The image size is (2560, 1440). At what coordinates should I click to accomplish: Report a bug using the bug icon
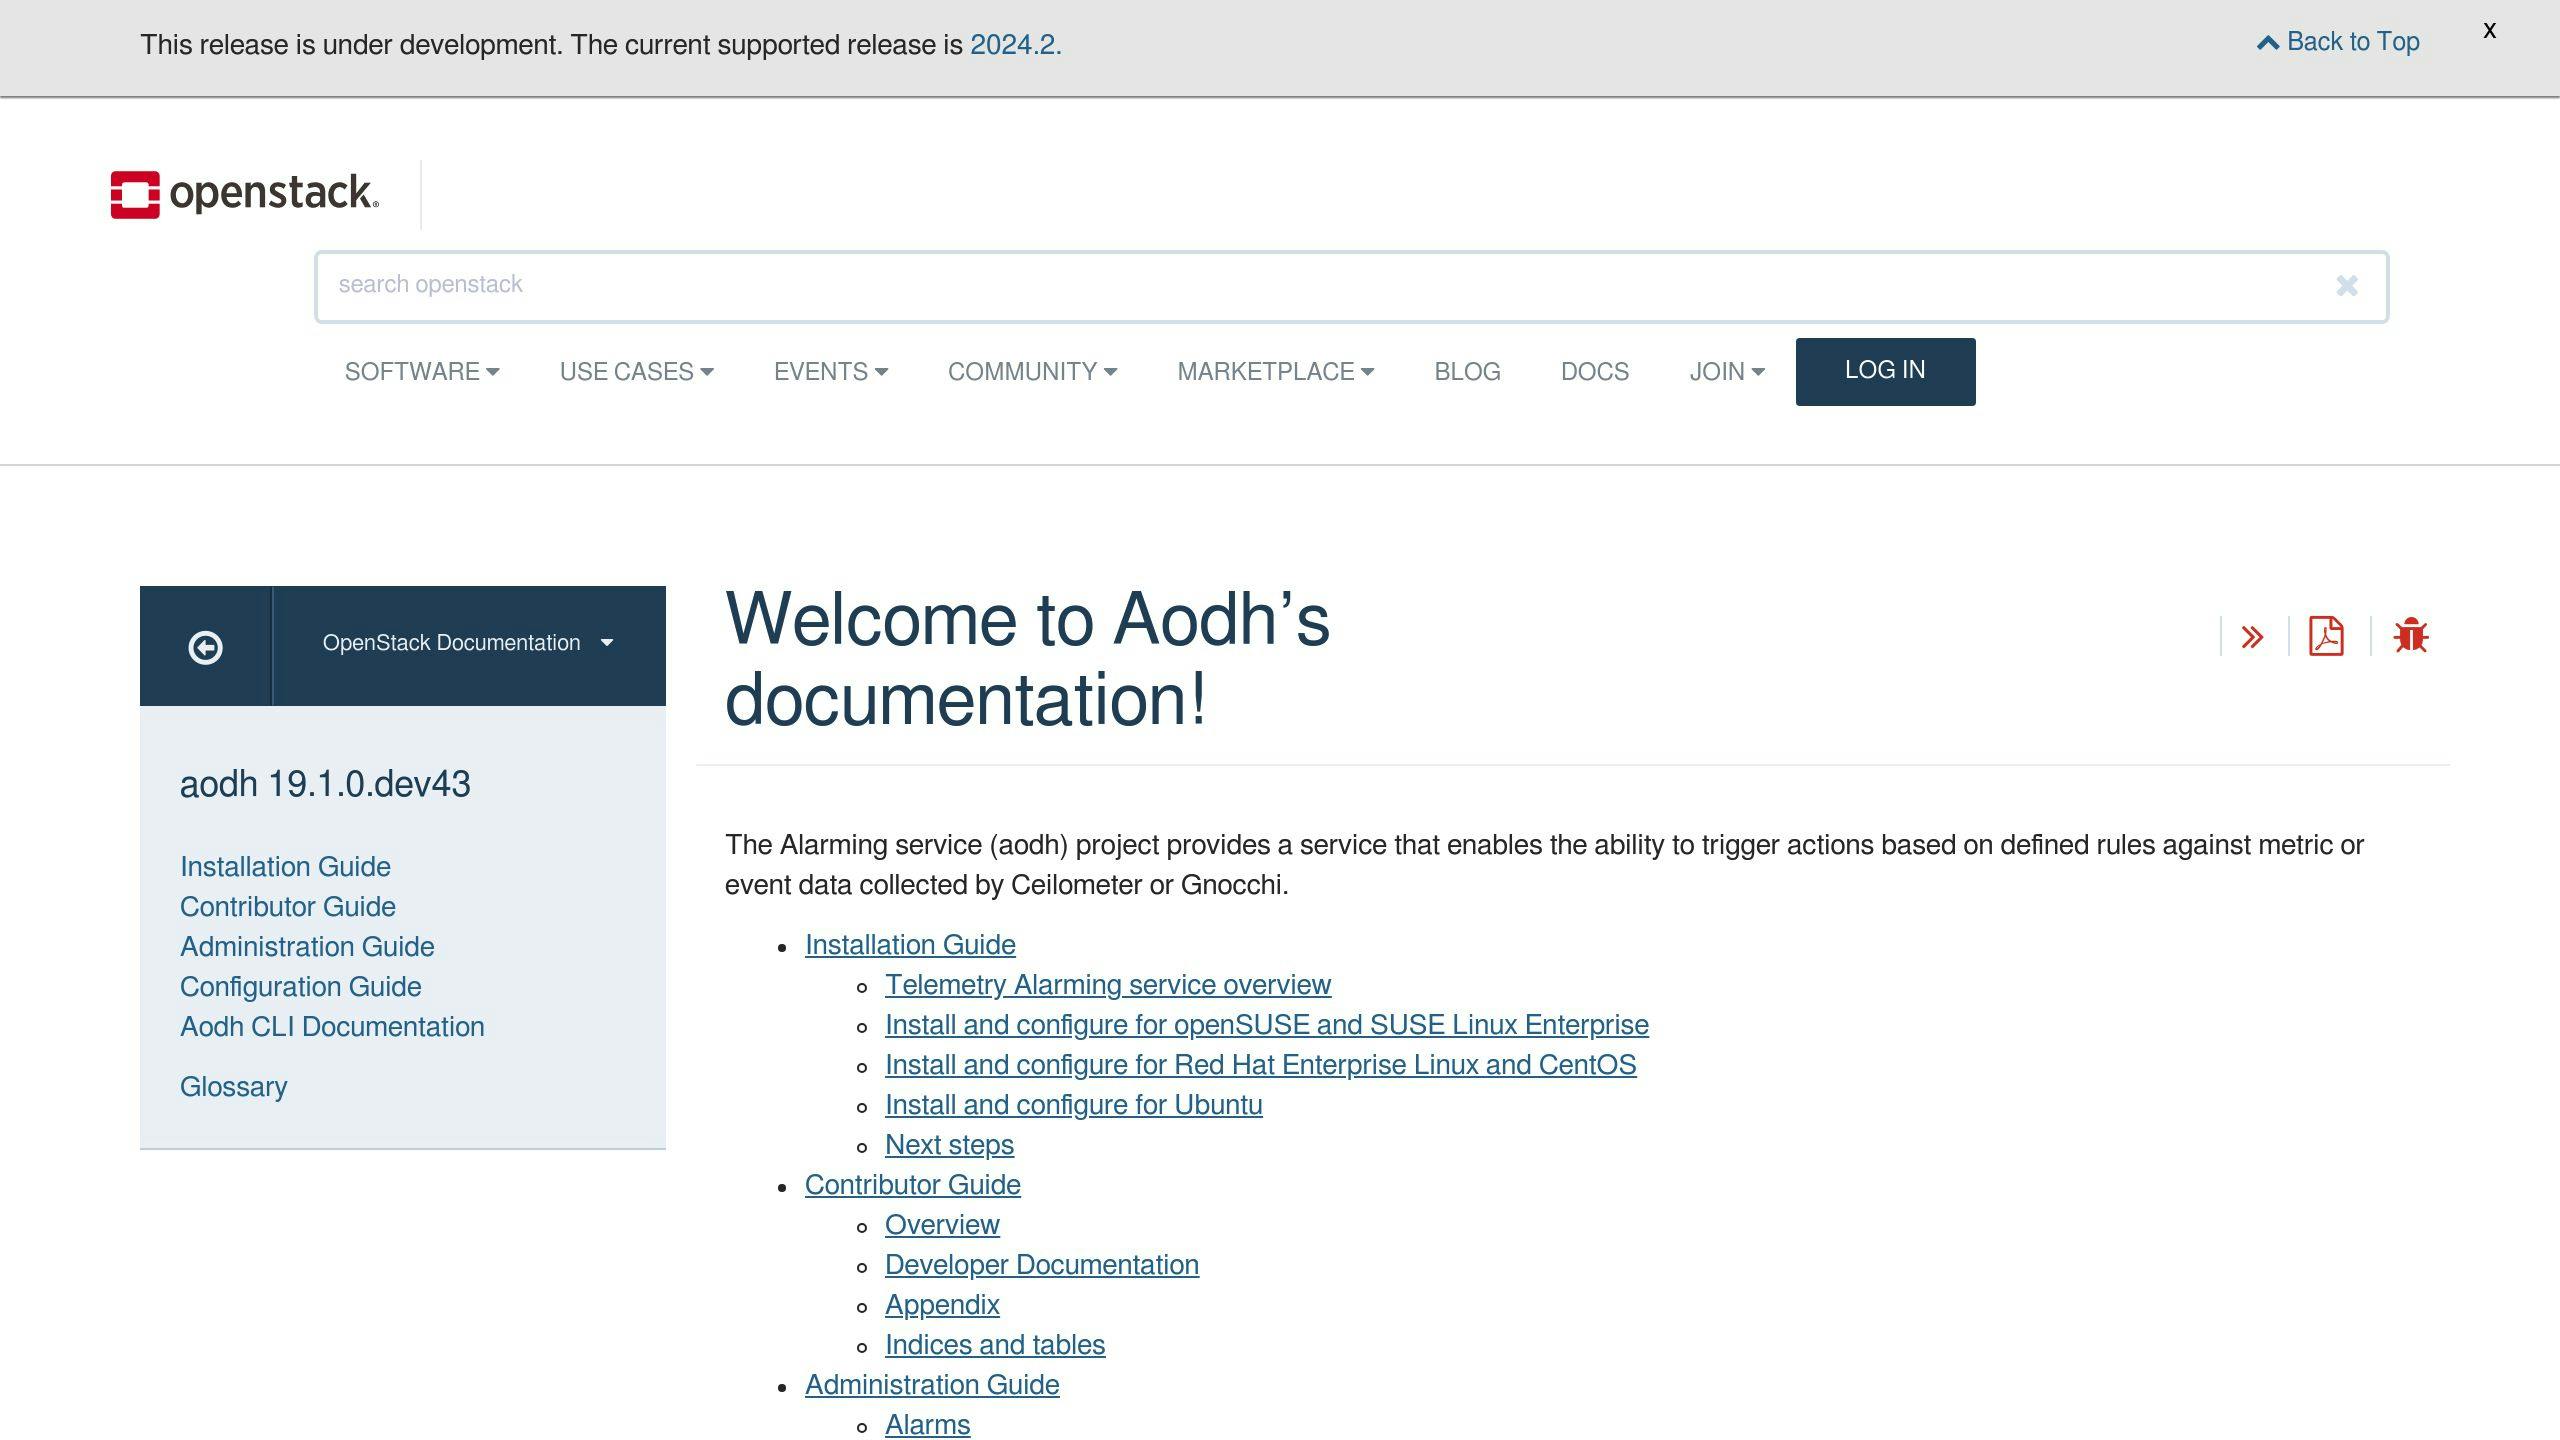(x=2411, y=636)
